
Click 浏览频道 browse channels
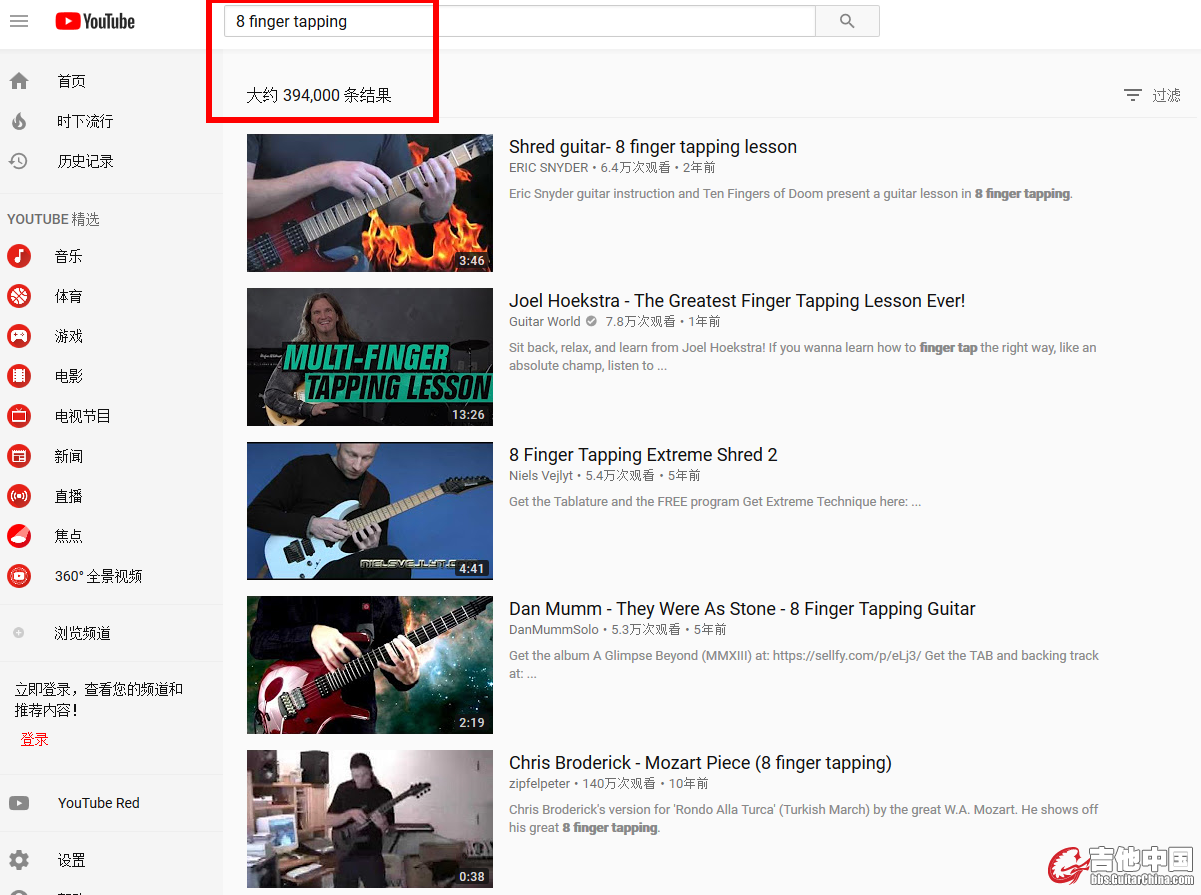pos(82,633)
